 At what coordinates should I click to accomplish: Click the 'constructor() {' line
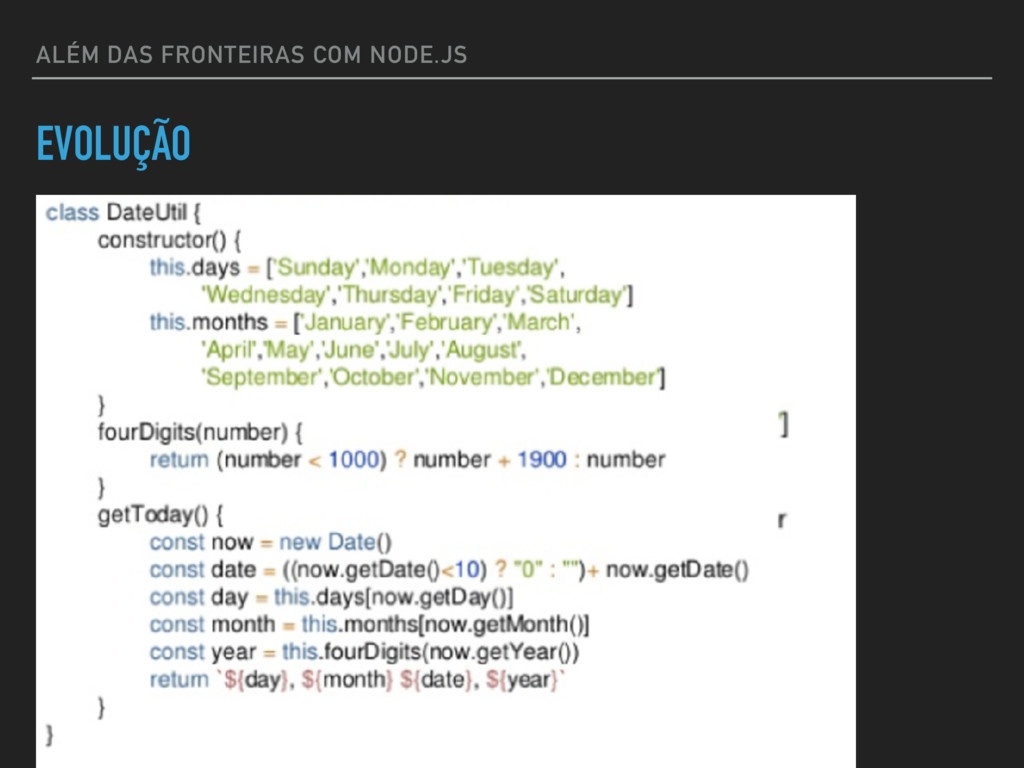pos(170,240)
